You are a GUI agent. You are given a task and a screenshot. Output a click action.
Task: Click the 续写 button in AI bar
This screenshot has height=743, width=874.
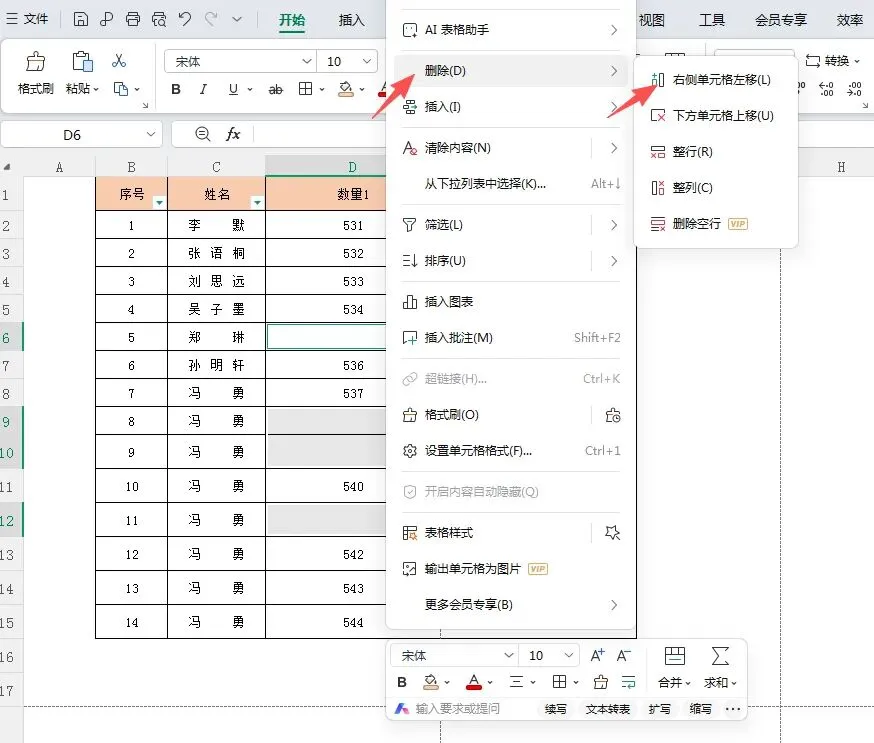pos(556,709)
